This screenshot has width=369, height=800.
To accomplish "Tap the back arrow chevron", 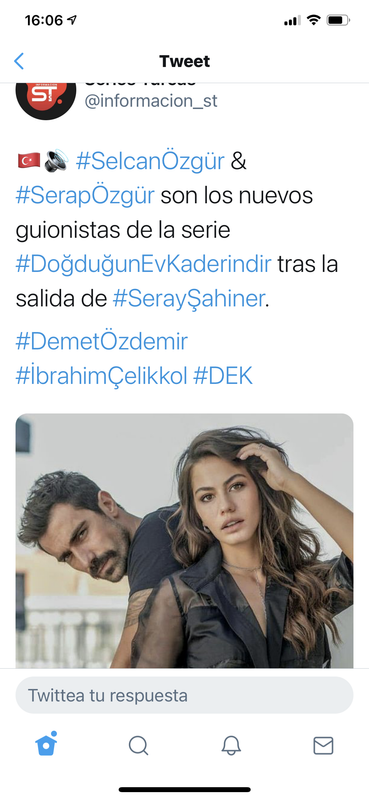I will [19, 61].
